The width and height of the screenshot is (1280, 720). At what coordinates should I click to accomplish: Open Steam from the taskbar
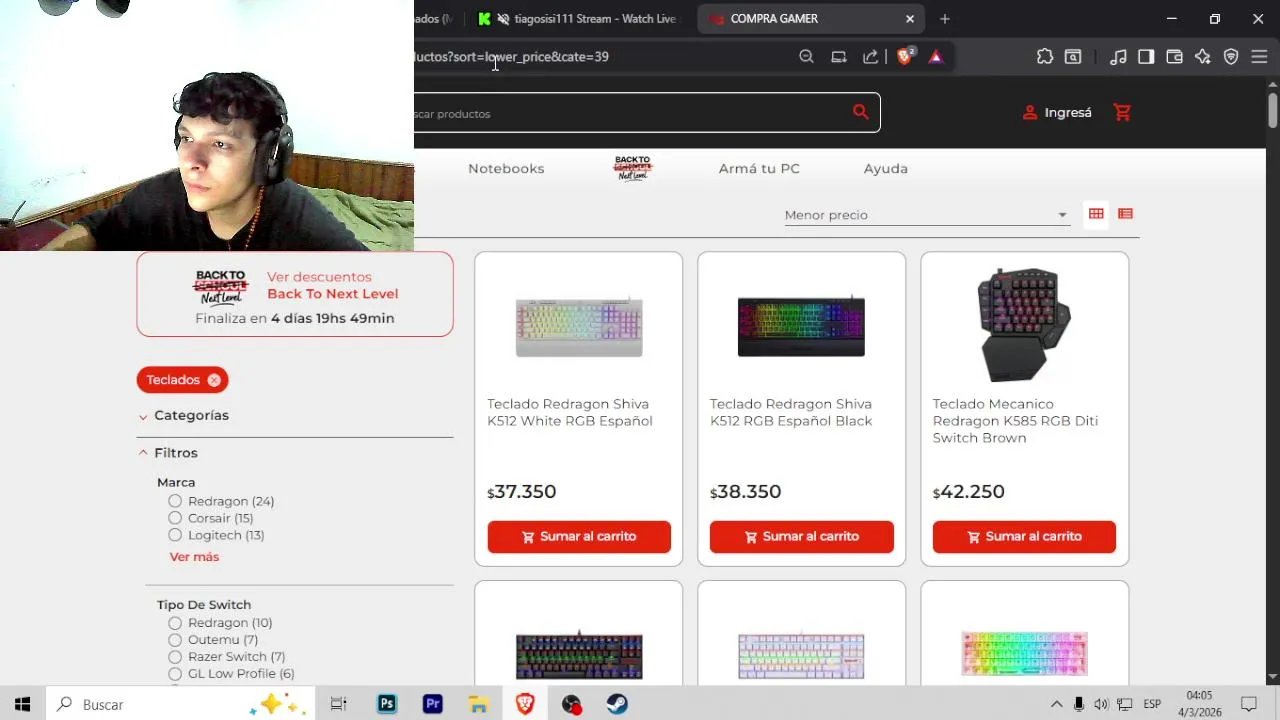(x=617, y=704)
